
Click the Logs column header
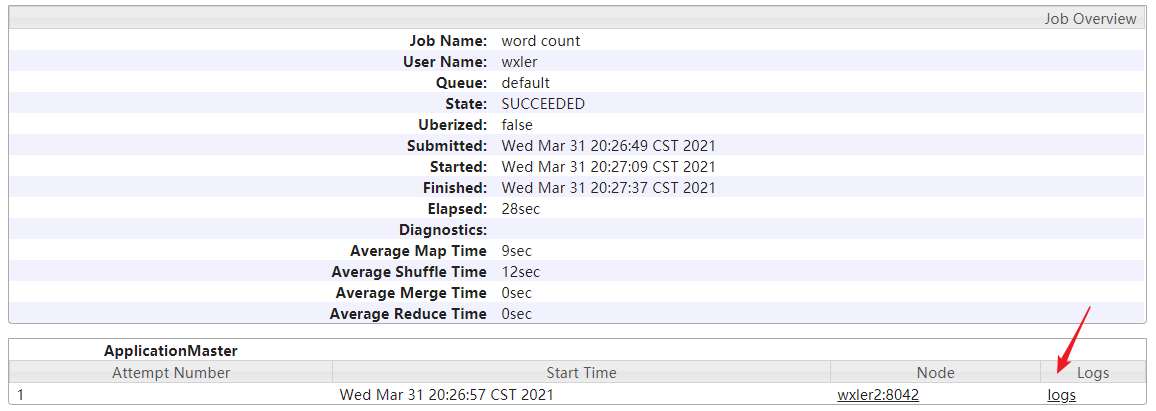[1093, 373]
